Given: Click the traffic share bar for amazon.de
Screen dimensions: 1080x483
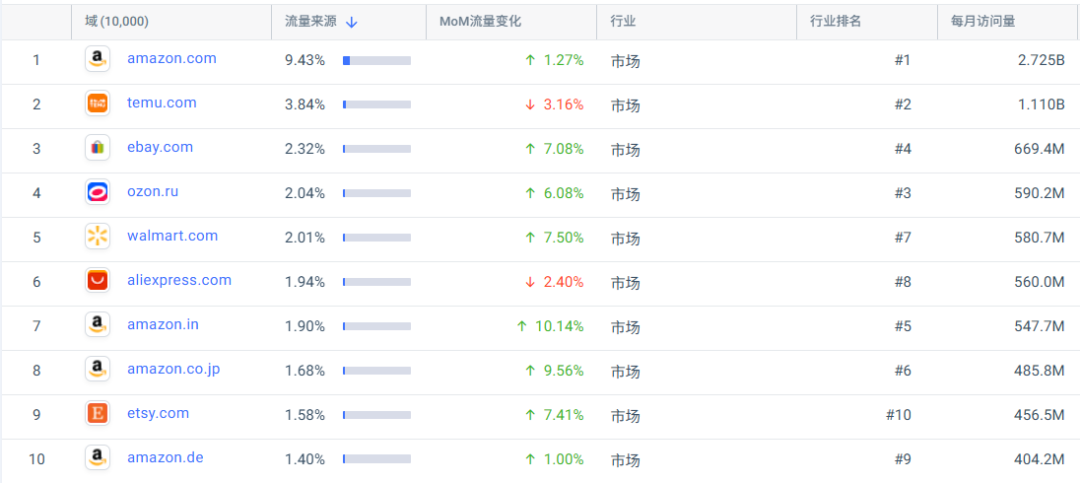Looking at the screenshot, I should coord(377,459).
